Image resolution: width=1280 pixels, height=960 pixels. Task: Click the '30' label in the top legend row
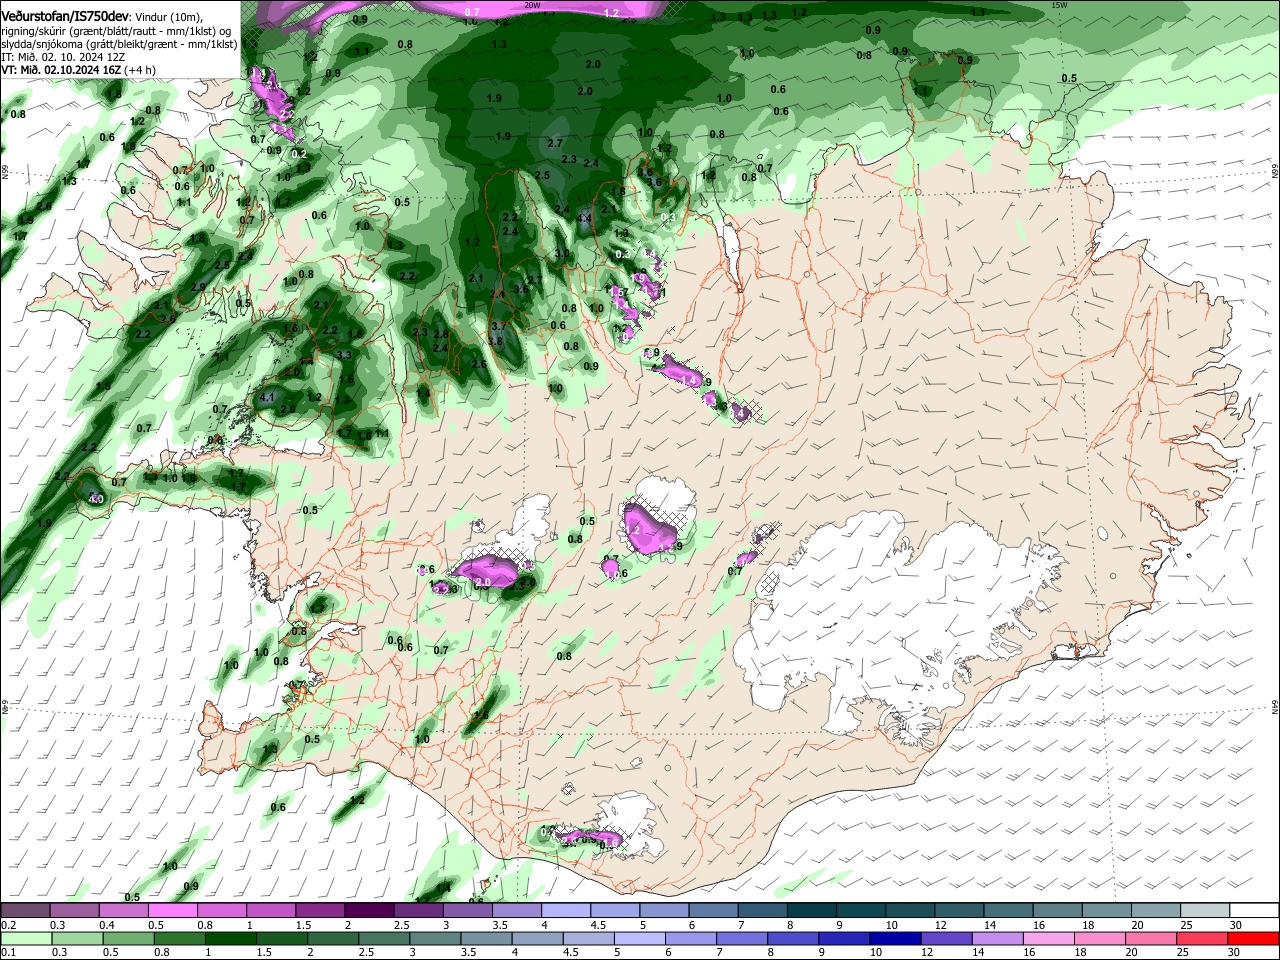(1235, 925)
